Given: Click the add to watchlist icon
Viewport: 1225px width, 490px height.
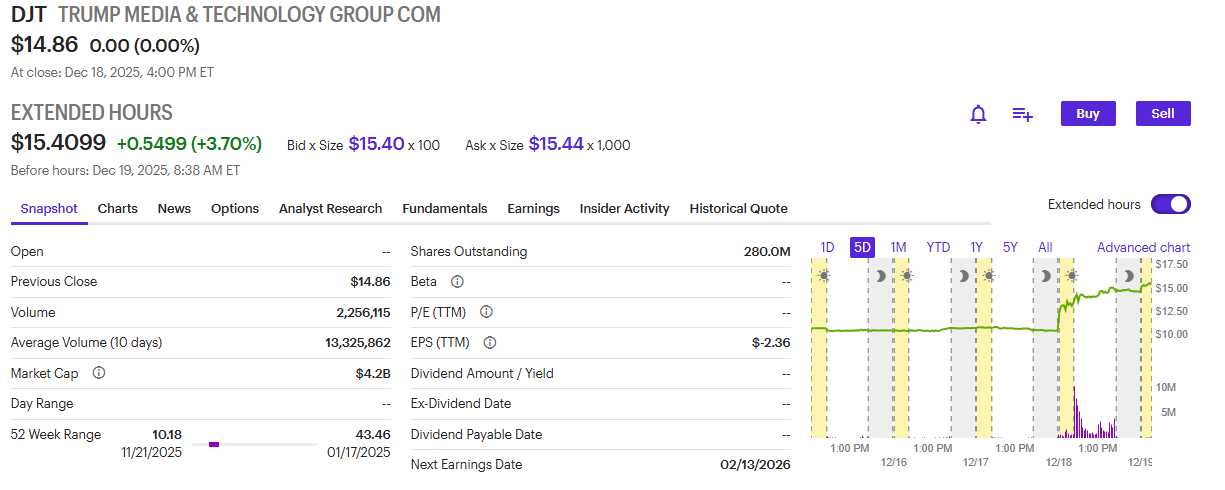Looking at the screenshot, I should [1022, 114].
